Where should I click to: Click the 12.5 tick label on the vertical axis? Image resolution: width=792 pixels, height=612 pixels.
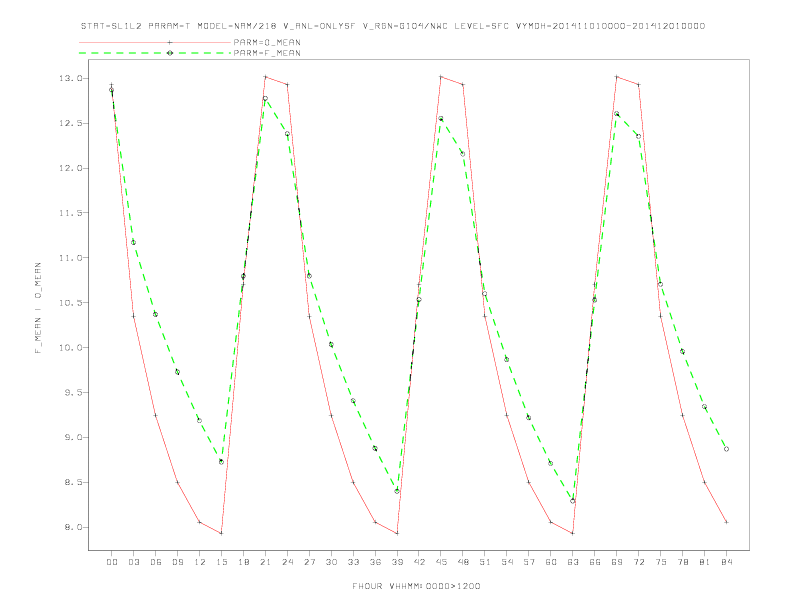click(70, 123)
